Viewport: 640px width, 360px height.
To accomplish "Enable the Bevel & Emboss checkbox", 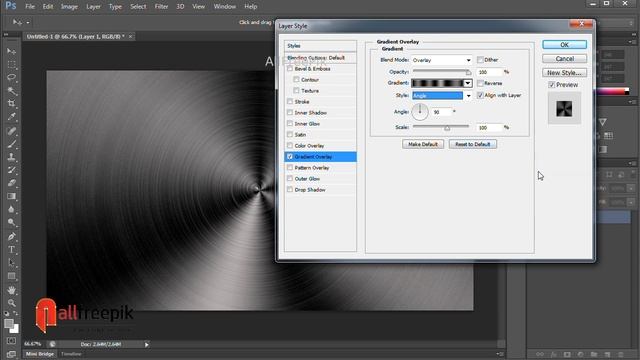I will tap(290, 69).
